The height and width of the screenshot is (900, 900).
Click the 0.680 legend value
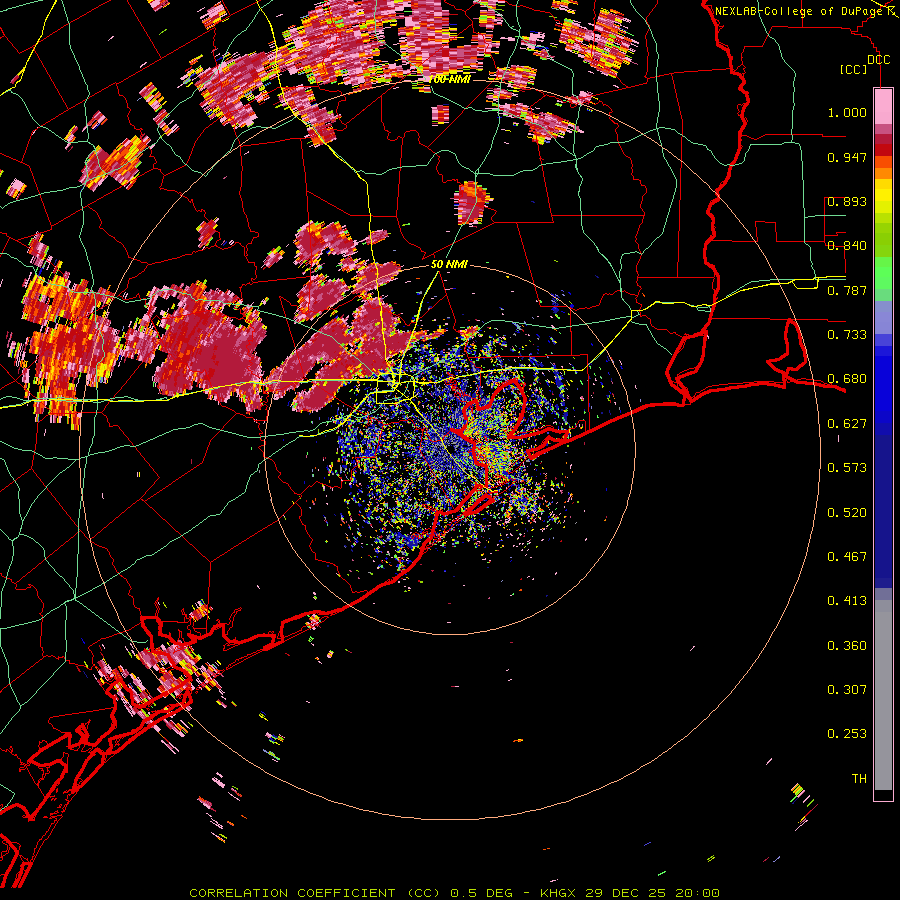click(847, 379)
